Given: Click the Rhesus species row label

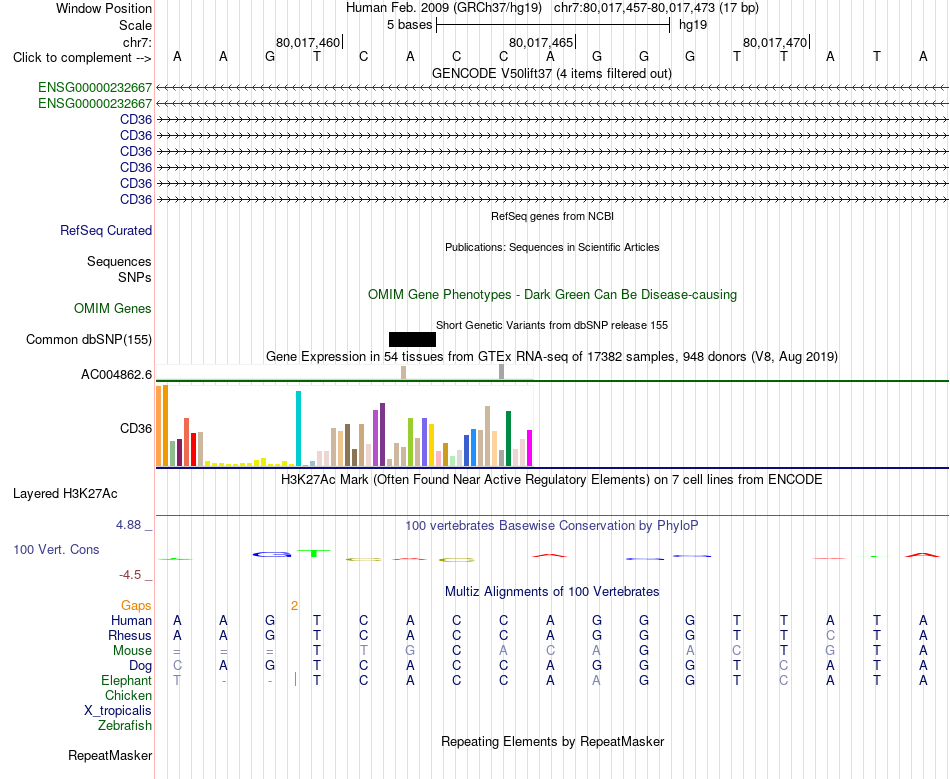Looking at the screenshot, I should [x=130, y=635].
